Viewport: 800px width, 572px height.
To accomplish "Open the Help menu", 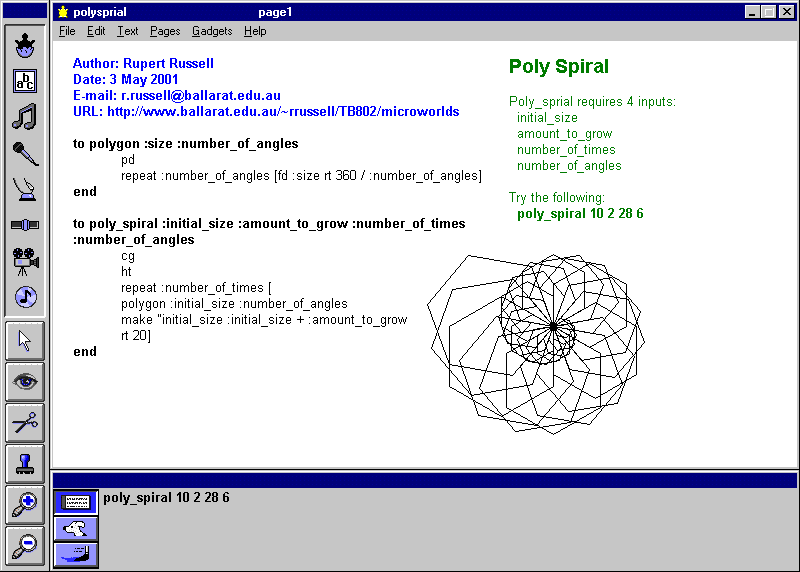I will pos(255,31).
